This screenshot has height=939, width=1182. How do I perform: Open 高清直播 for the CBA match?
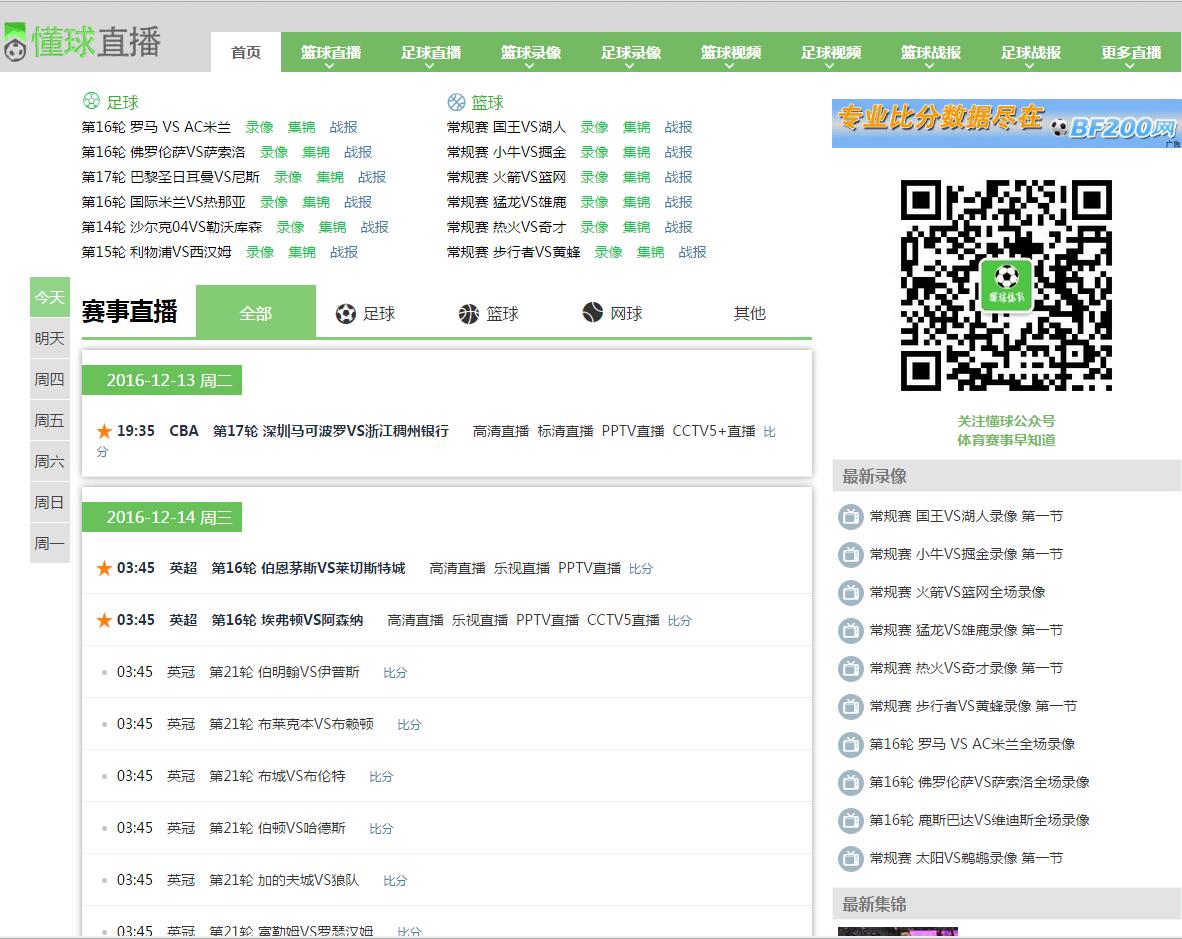point(501,431)
